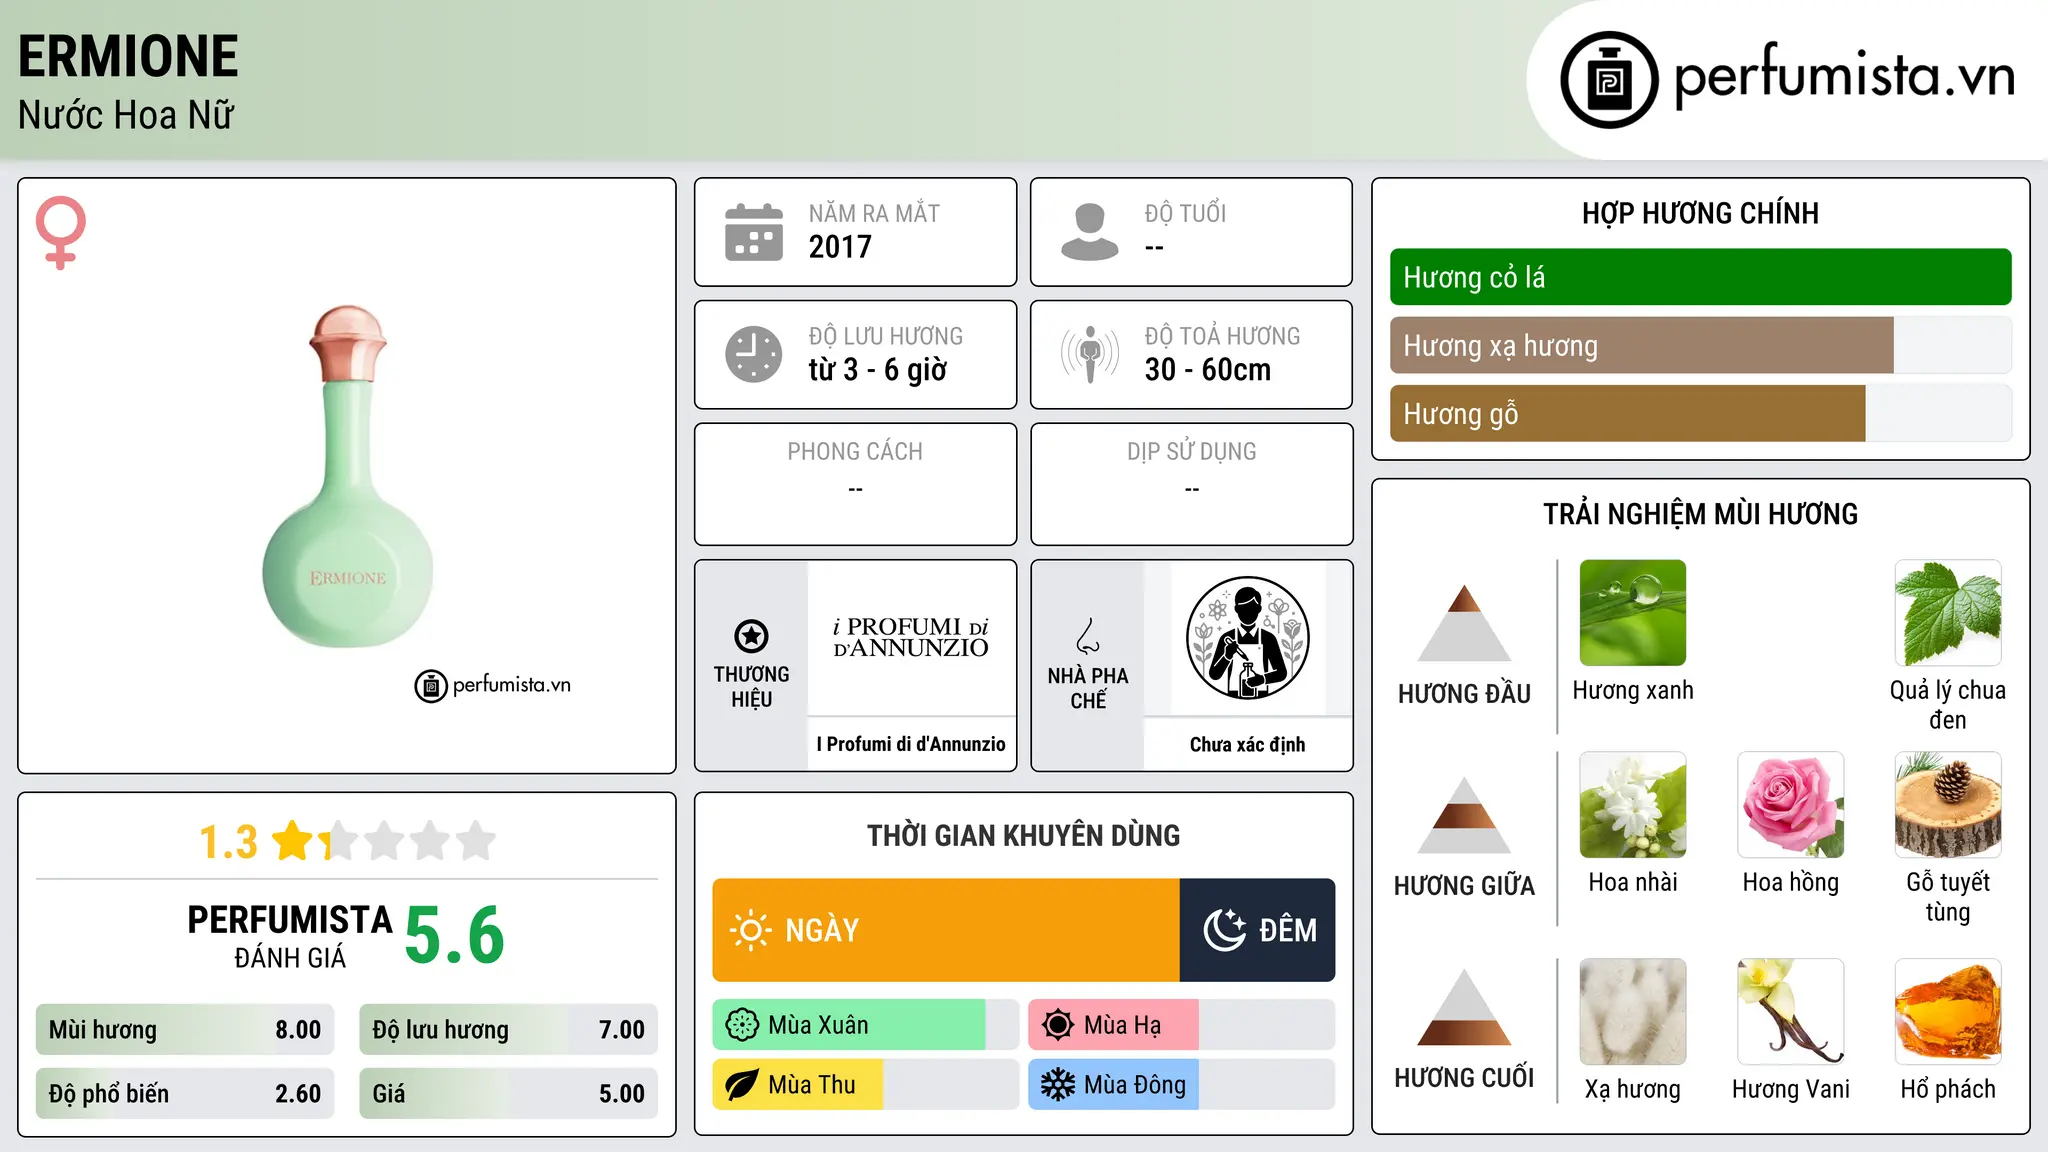Image resolution: width=2048 pixels, height=1152 pixels.
Task: Click the HỢP HƯƠNG CHÍNH heading
Action: 1700,213
